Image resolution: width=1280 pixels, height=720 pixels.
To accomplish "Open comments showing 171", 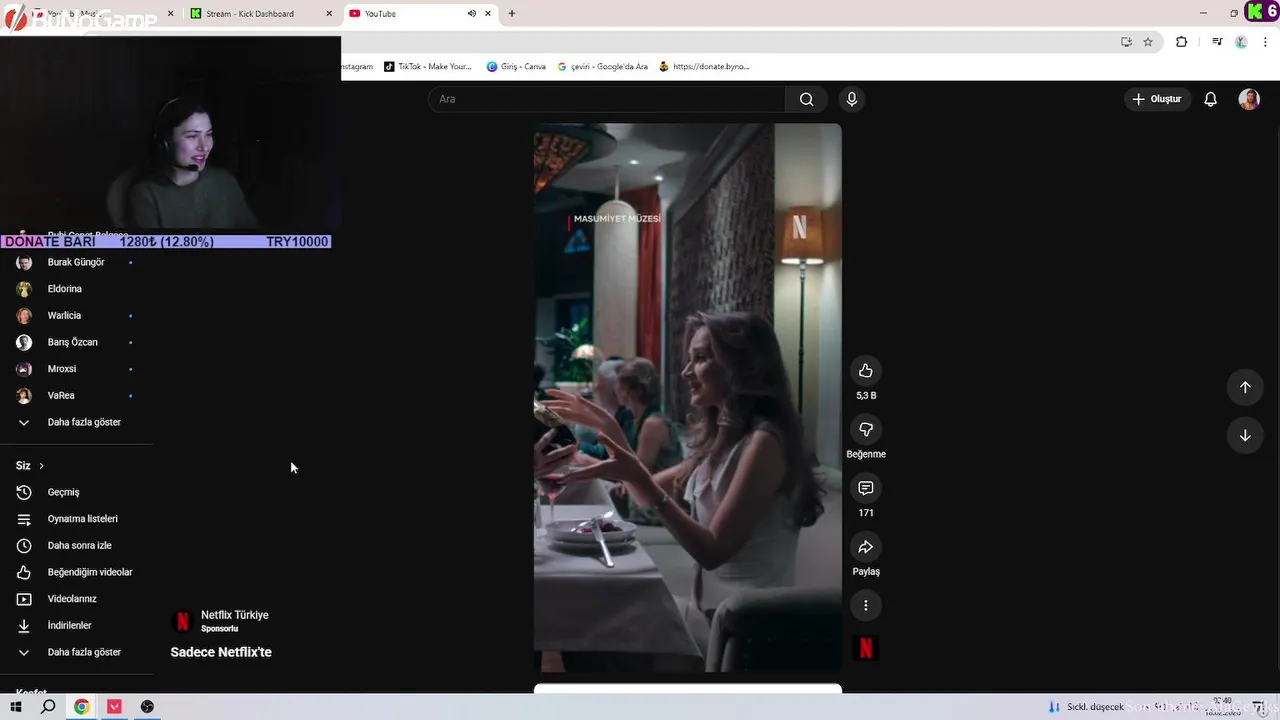I will click(x=866, y=488).
